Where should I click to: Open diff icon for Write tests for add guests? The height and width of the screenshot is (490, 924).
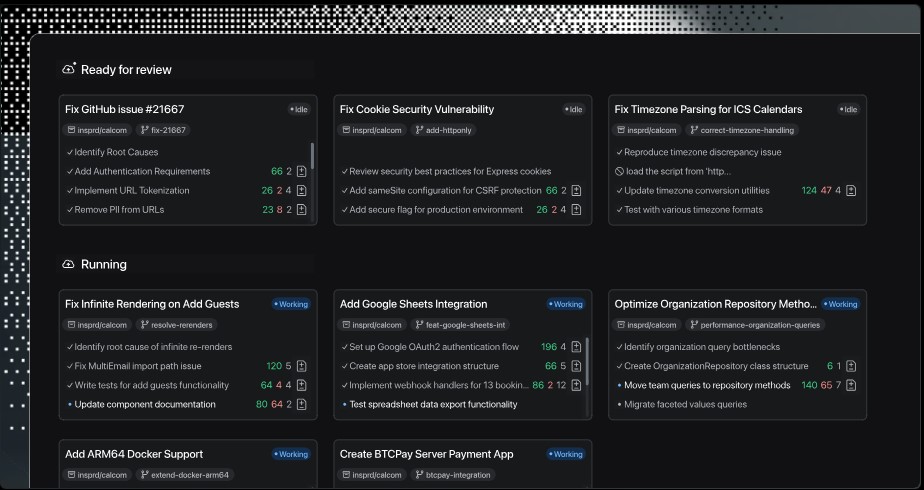pyautogui.click(x=302, y=385)
